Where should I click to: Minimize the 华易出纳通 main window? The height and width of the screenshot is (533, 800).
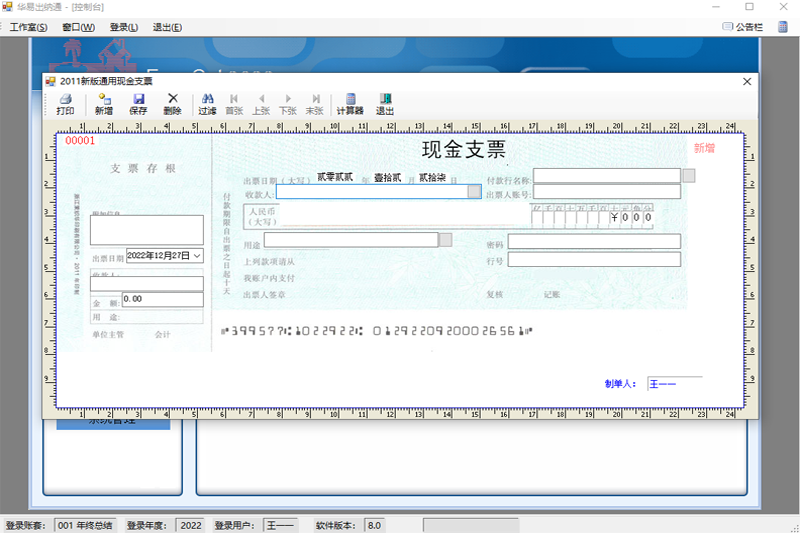point(716,7)
